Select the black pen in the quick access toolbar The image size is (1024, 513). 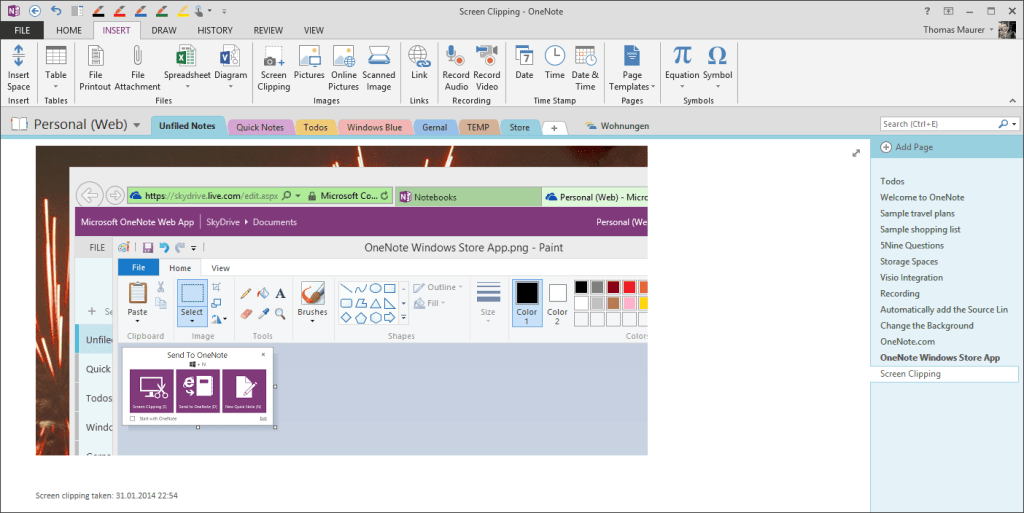pos(99,11)
